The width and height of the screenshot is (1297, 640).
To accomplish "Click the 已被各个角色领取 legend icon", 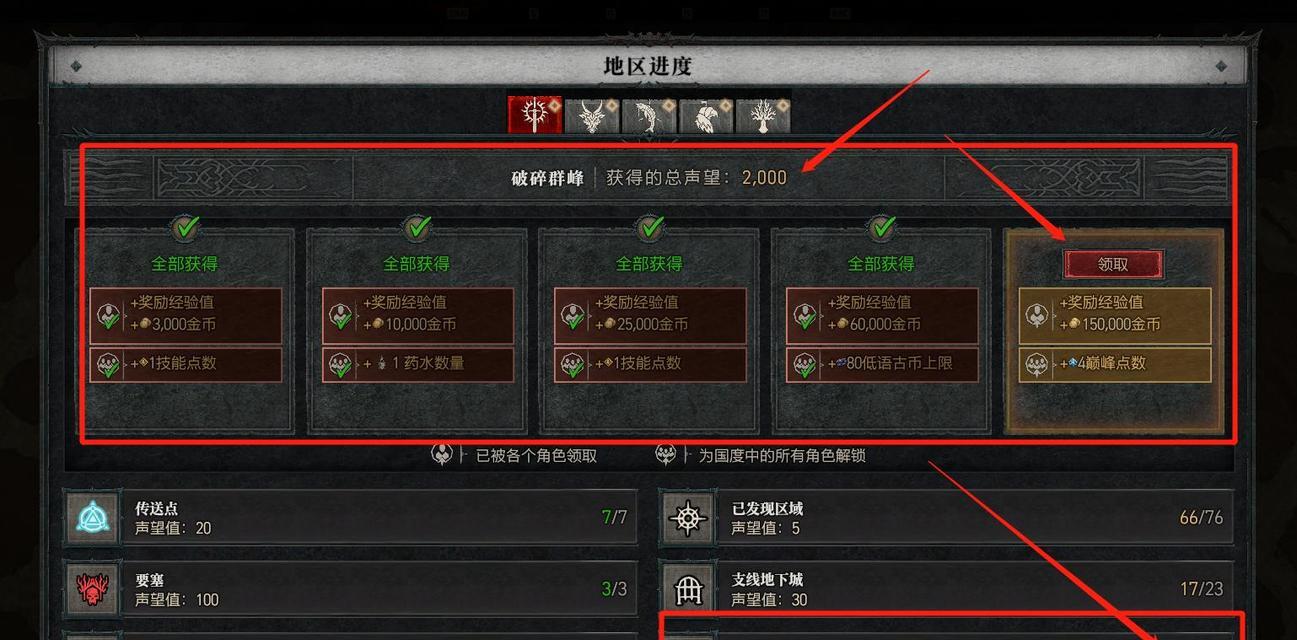I will [x=442, y=454].
